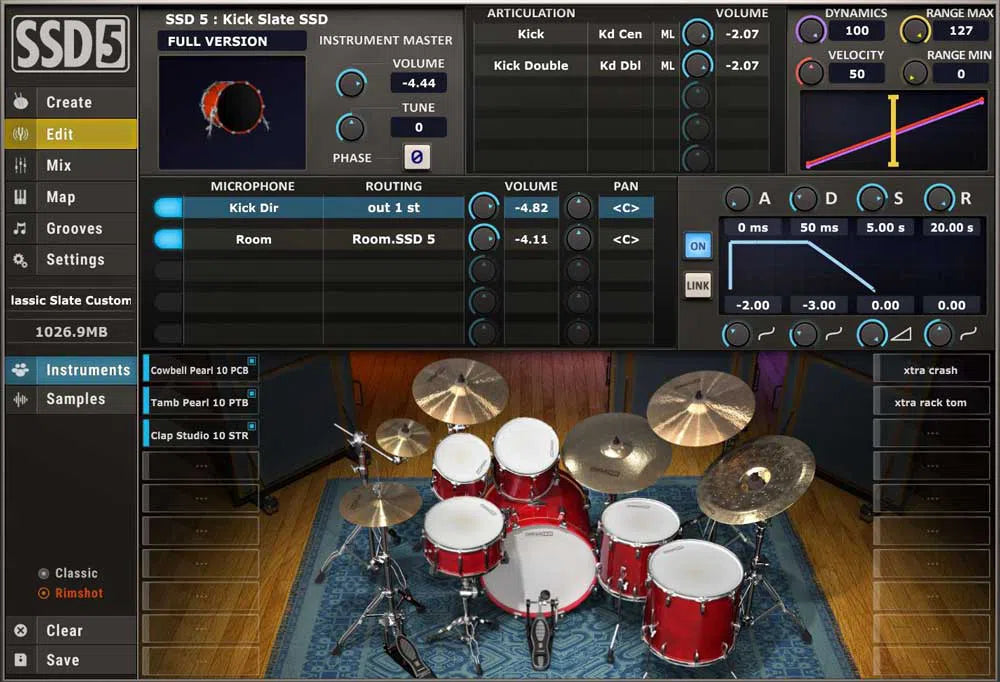Image resolution: width=1000 pixels, height=682 pixels.
Task: Enable the Room microphone channel toggle
Action: coord(166,239)
